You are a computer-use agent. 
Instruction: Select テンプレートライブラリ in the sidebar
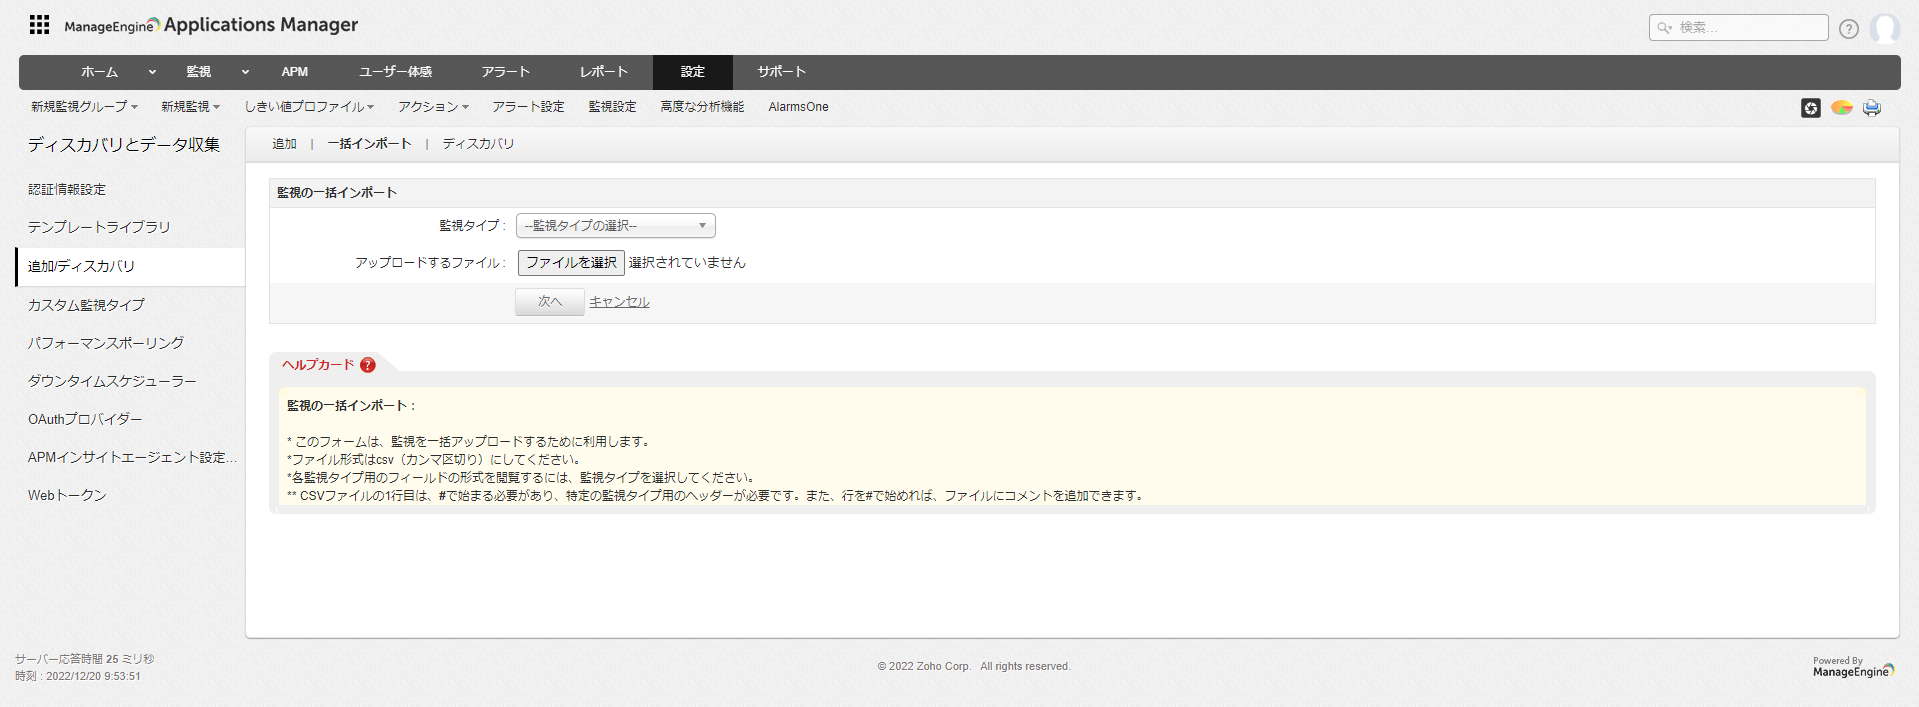[x=99, y=227]
